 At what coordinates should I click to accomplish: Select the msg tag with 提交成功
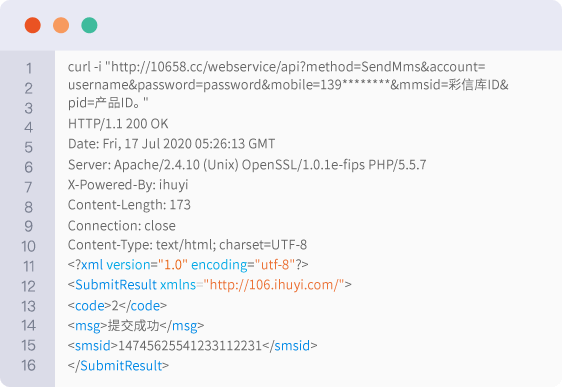pos(136,326)
